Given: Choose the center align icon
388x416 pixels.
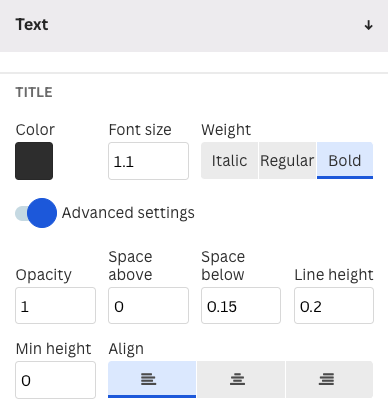Looking at the screenshot, I should pyautogui.click(x=241, y=380).
